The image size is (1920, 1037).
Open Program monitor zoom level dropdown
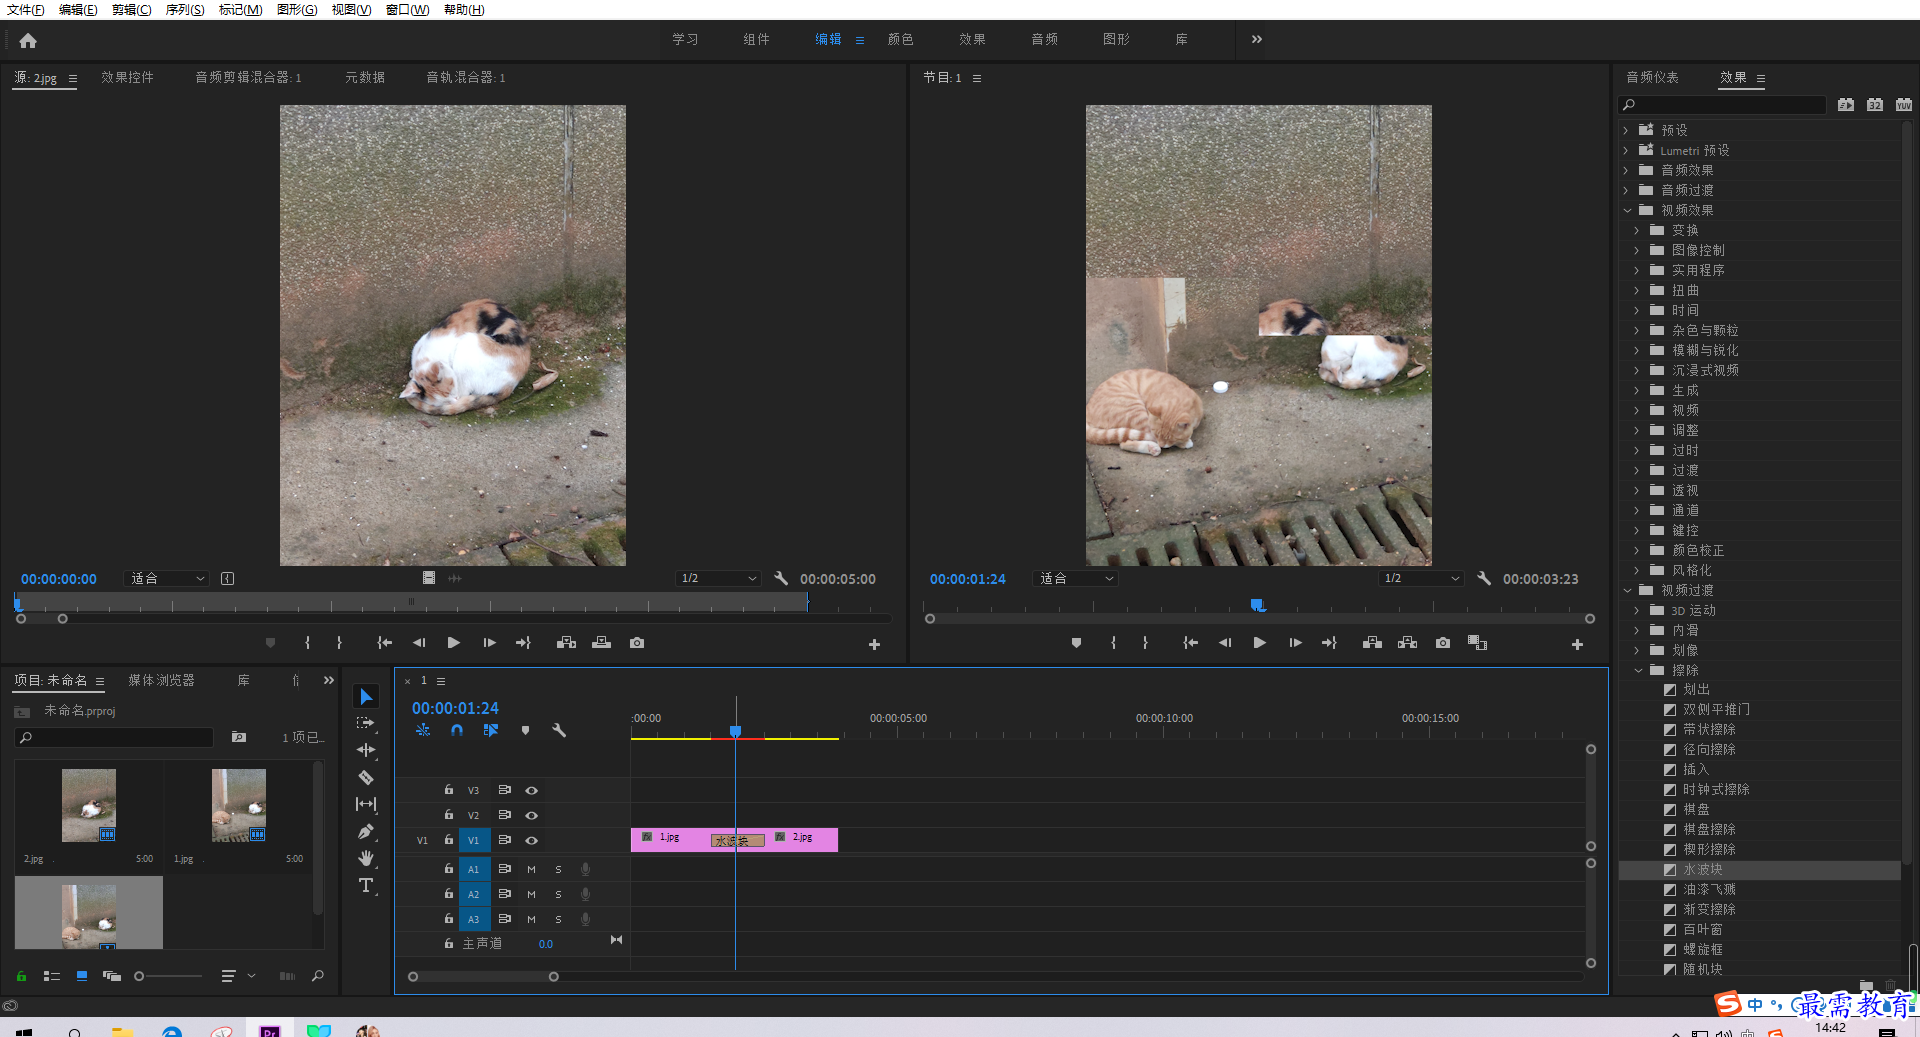pos(1076,578)
